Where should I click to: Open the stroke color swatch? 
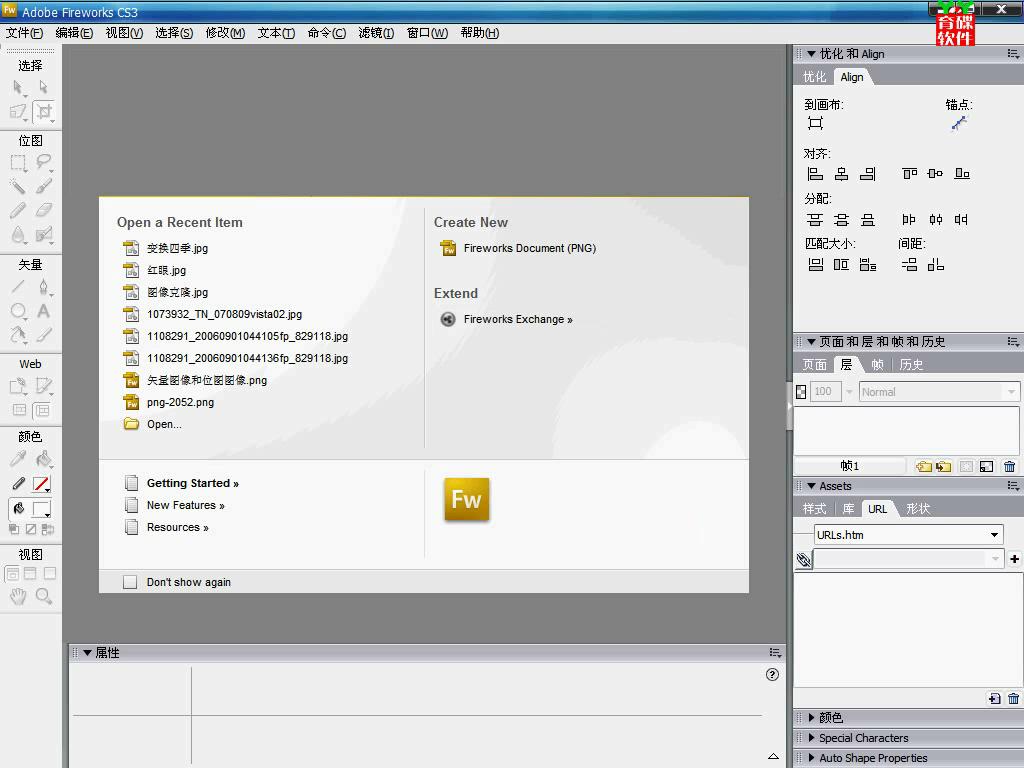pyautogui.click(x=41, y=484)
